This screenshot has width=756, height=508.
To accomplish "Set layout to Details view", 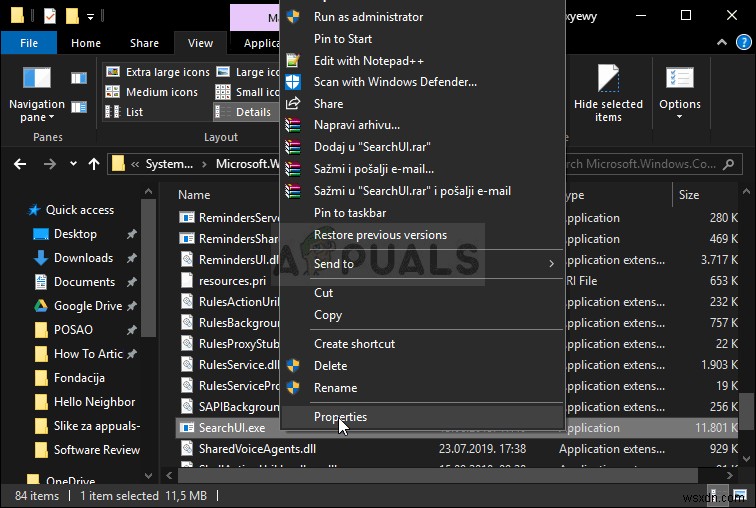I will [244, 112].
